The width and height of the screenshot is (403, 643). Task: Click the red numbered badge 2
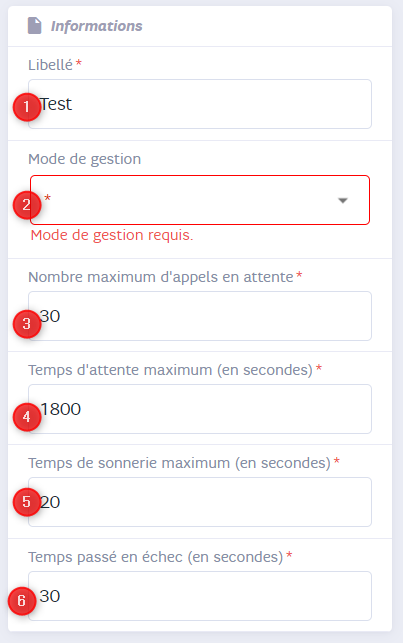tap(27, 205)
